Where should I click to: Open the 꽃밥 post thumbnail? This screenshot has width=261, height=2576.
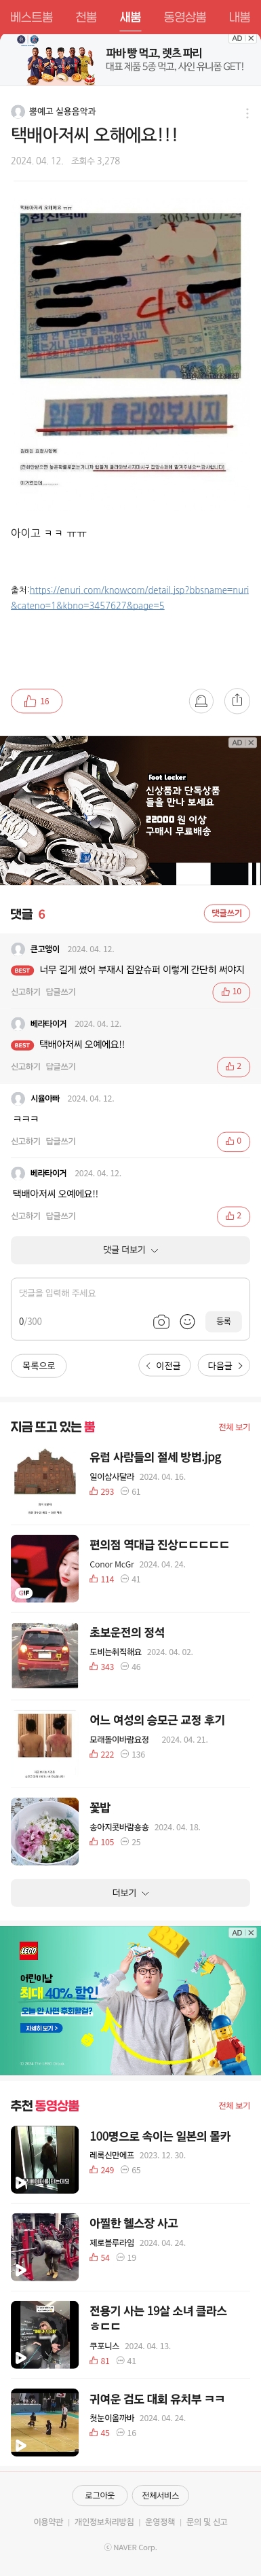tap(45, 1832)
